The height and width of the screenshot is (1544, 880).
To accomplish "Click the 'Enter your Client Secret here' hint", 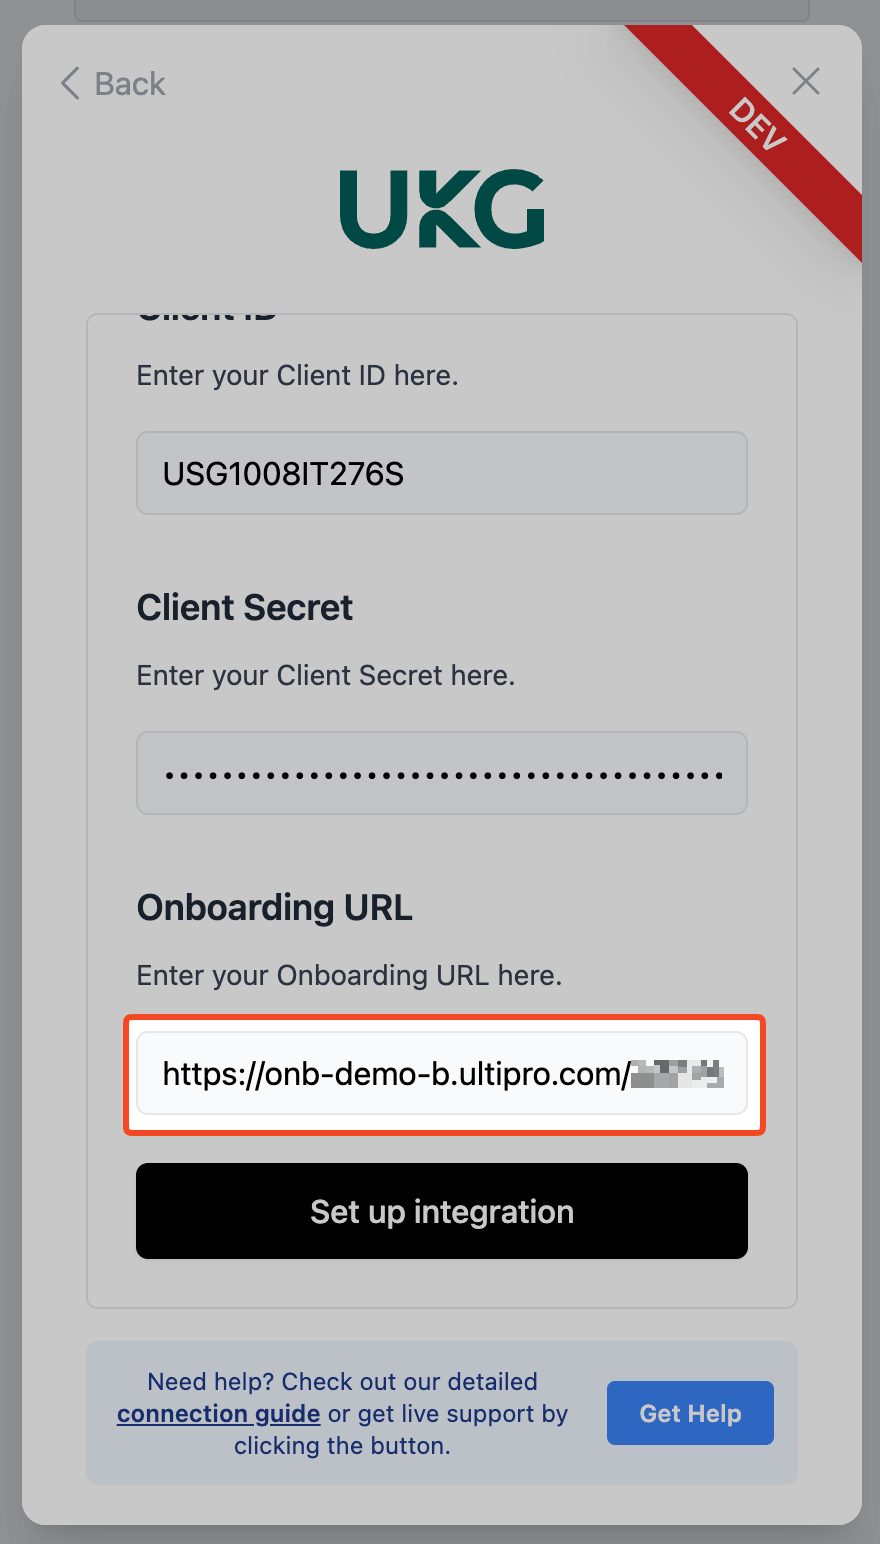I will coord(326,676).
